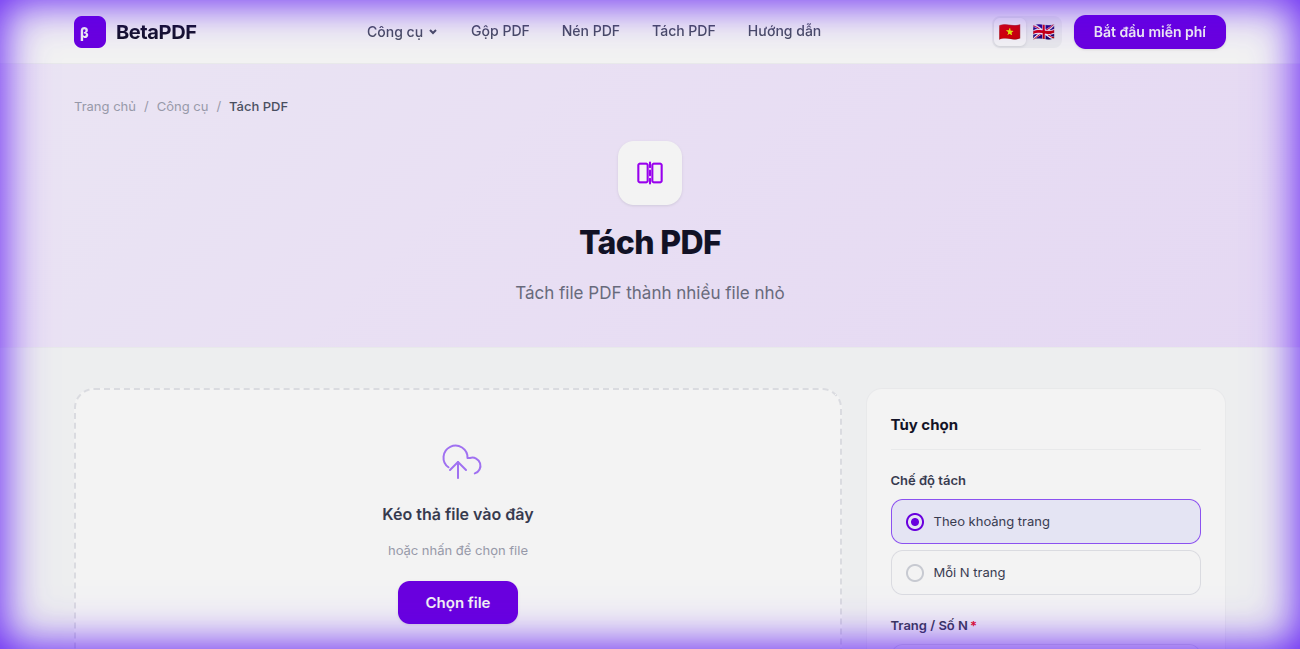Open the Hướng dẫn page
Screen dimensions: 1300x649
[784, 31]
